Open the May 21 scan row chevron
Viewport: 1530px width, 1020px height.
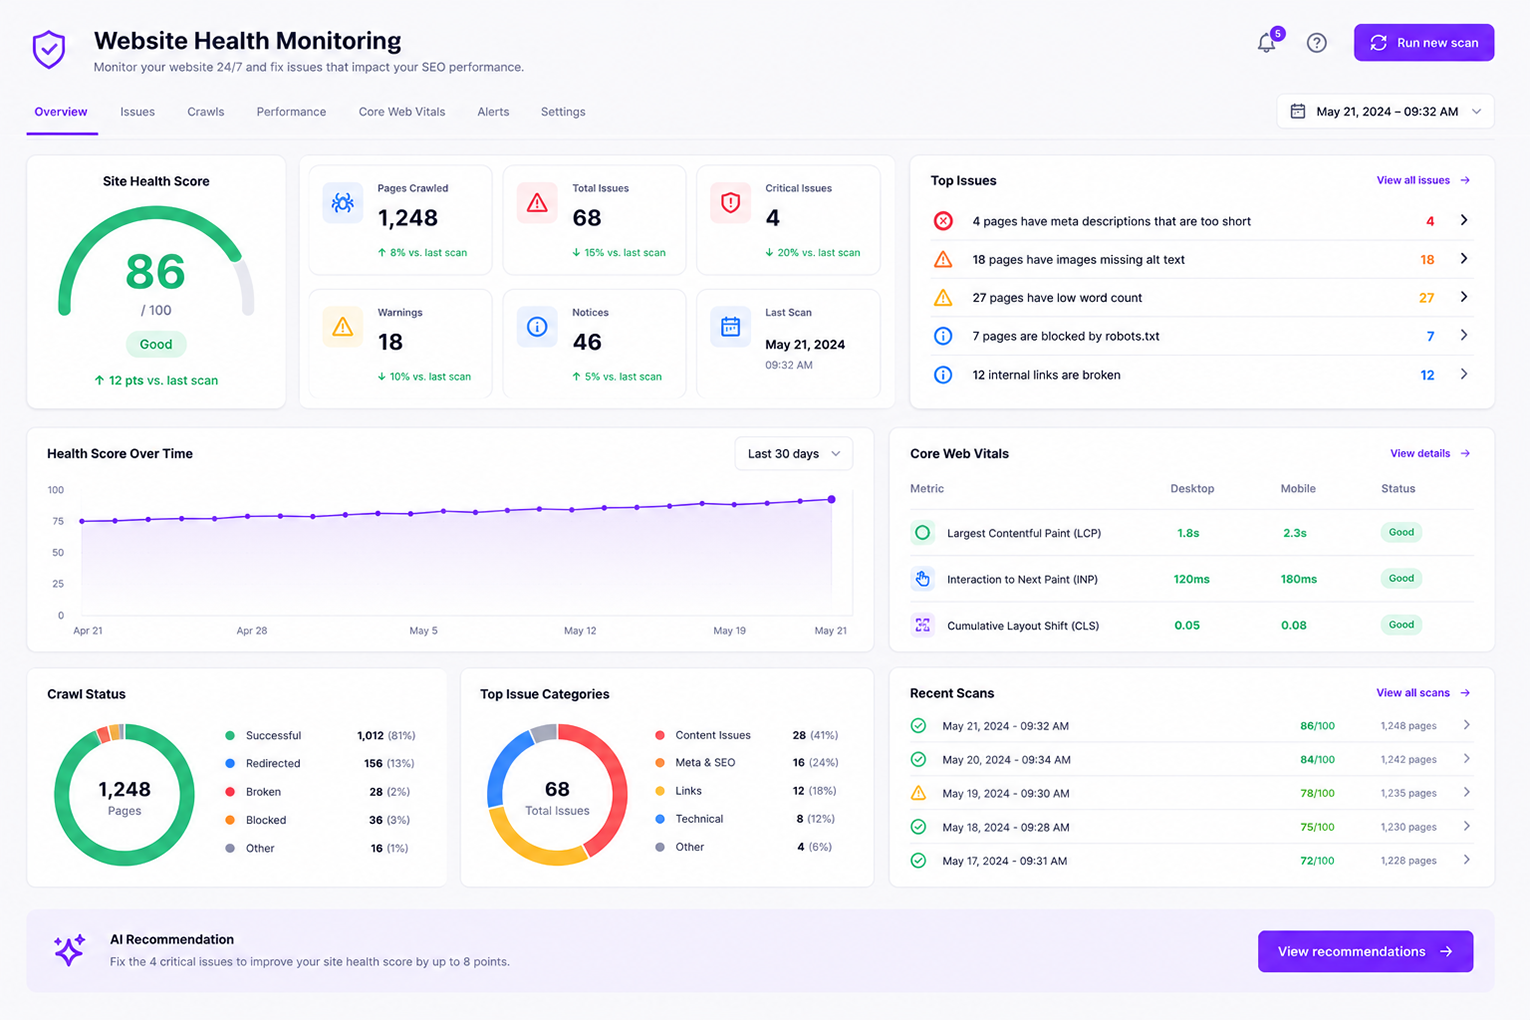[x=1466, y=725]
